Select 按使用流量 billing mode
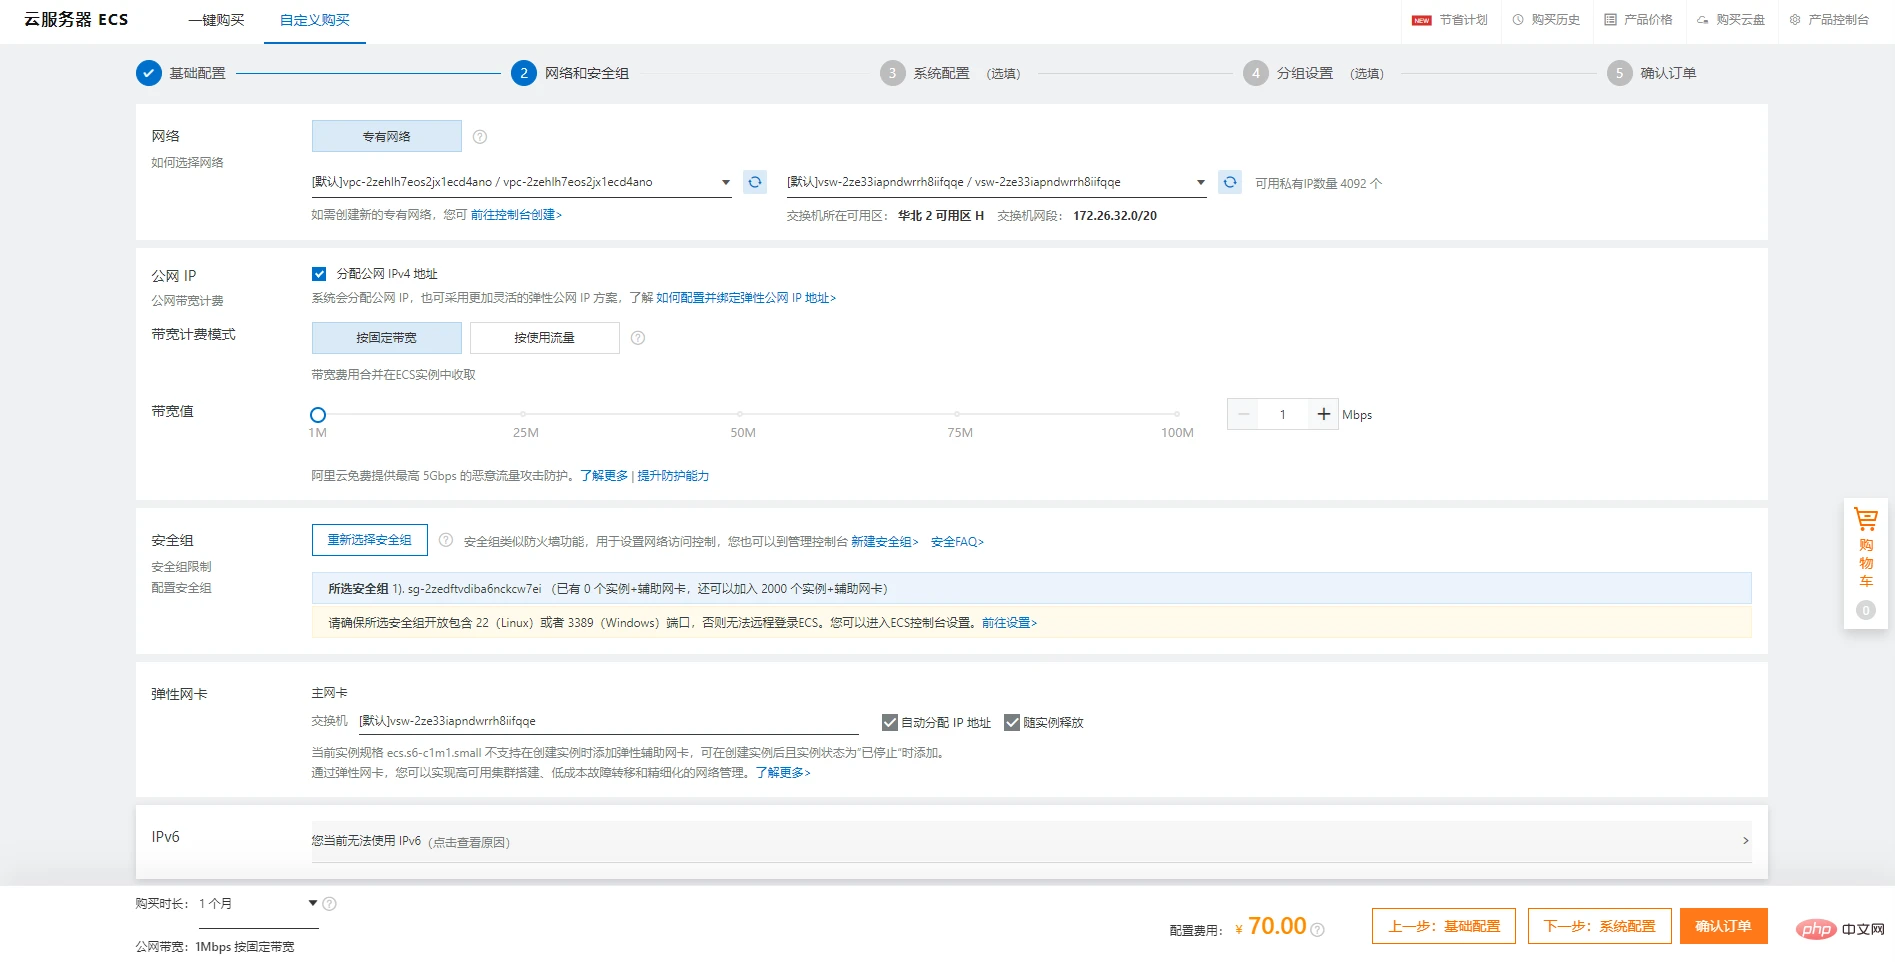Screen dimensions: 1895x962 pos(545,338)
